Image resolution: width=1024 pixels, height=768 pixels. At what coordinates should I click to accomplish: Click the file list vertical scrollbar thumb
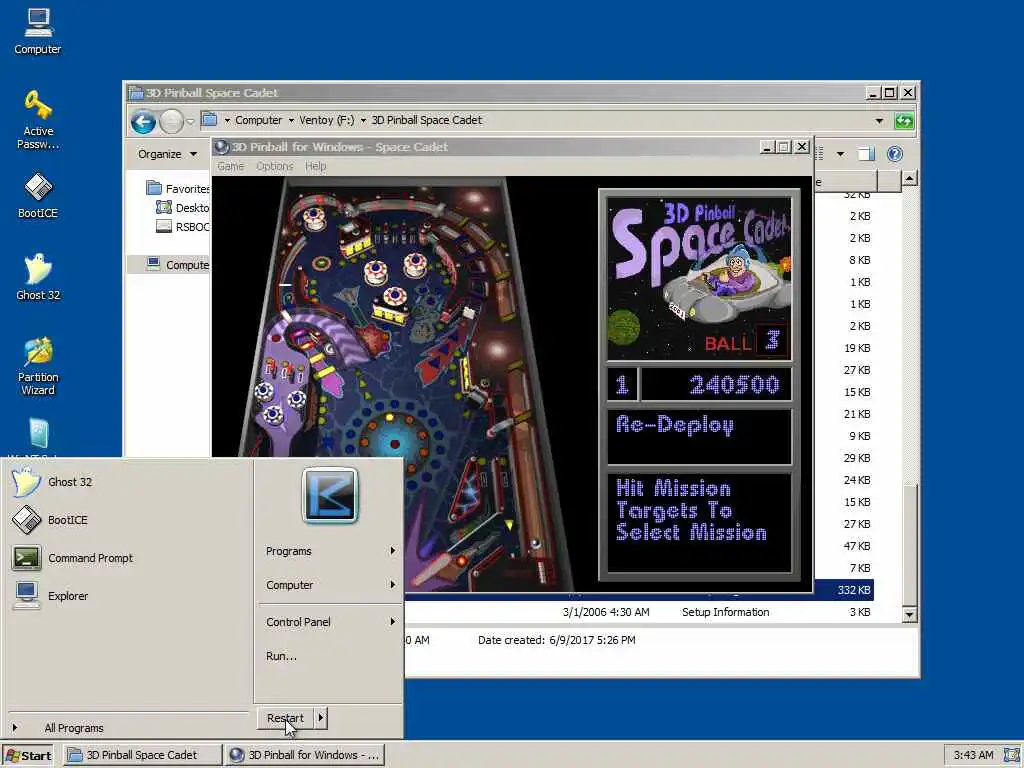pos(909,545)
